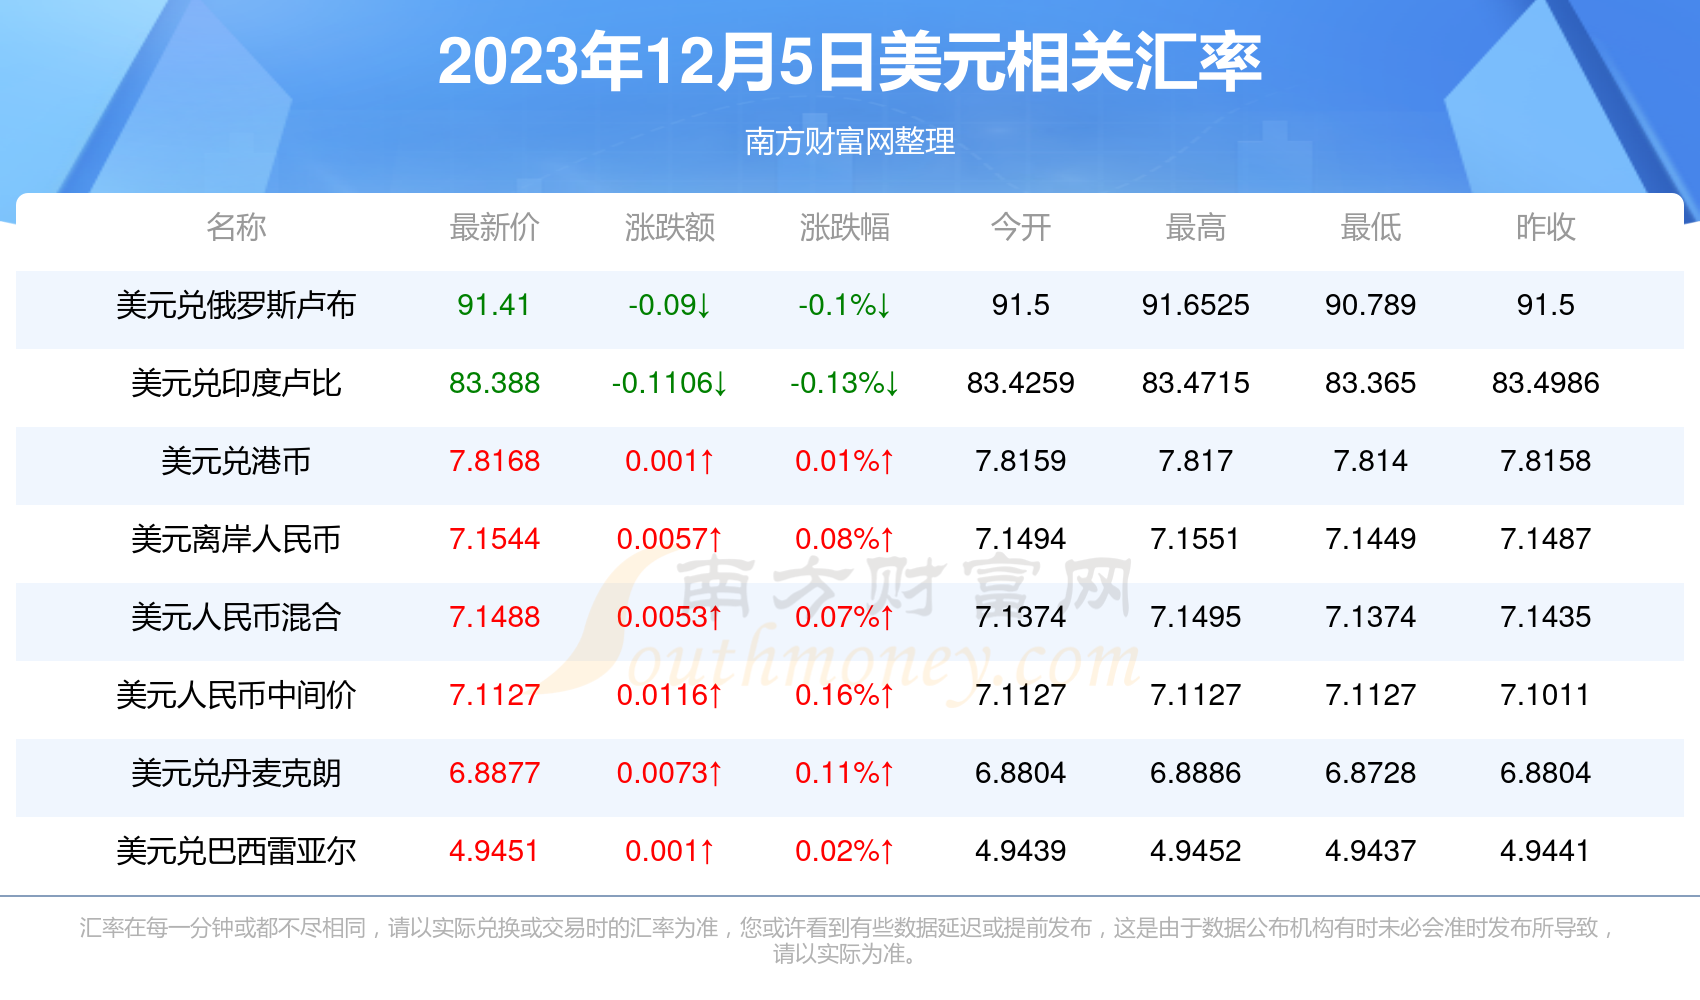Click the low value 90.789
The height and width of the screenshot is (1000, 1700).
tap(1371, 305)
